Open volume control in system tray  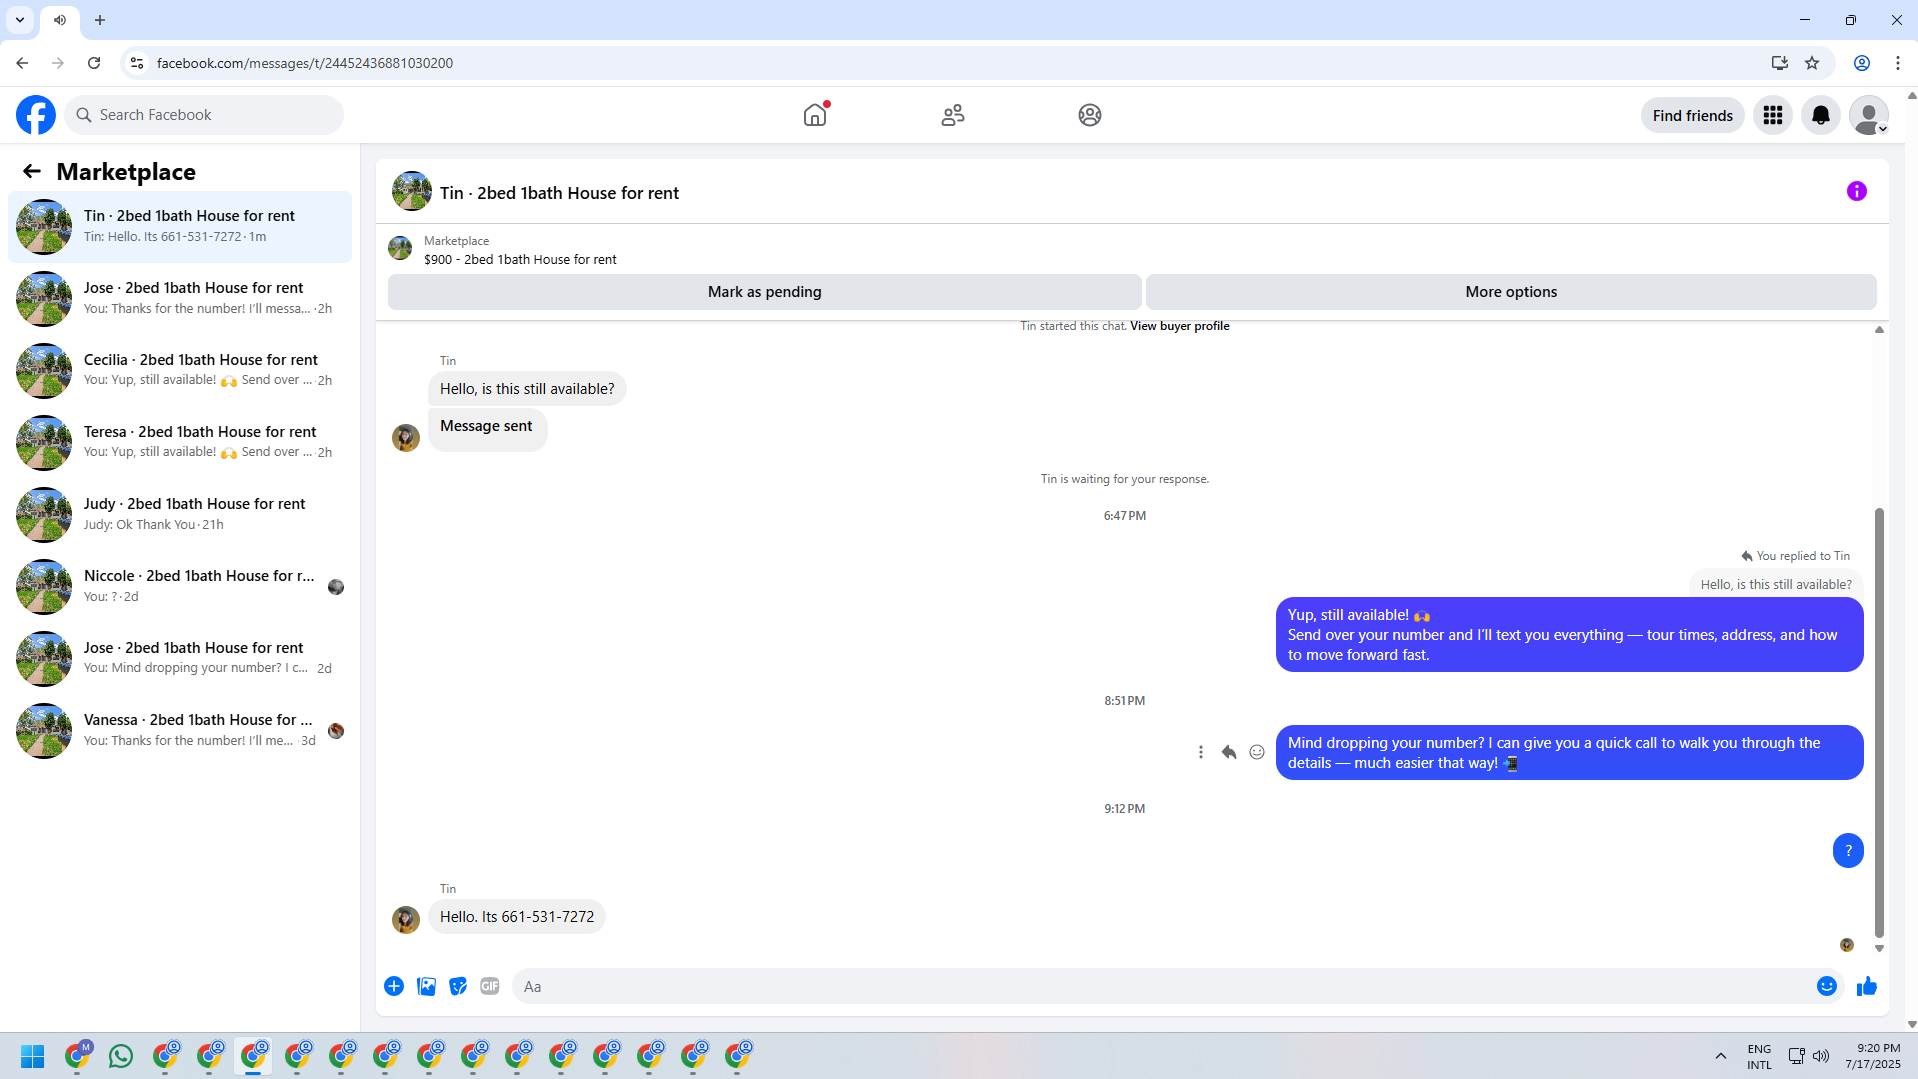point(1821,1056)
